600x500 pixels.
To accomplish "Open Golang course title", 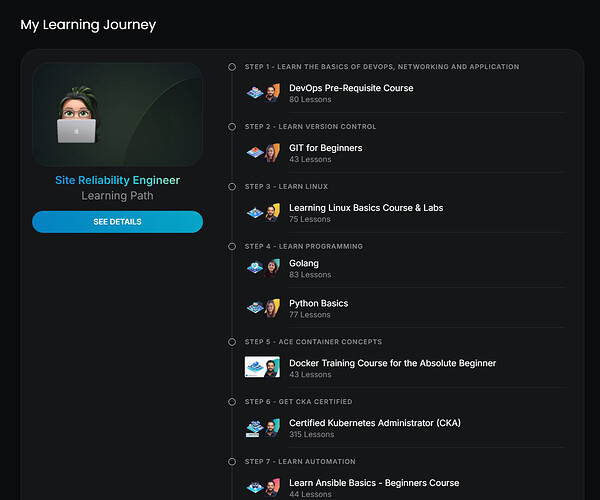I will click(304, 264).
